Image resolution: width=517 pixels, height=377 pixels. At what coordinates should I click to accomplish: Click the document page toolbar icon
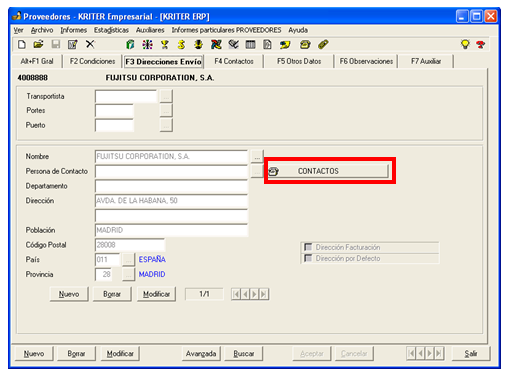[267, 44]
